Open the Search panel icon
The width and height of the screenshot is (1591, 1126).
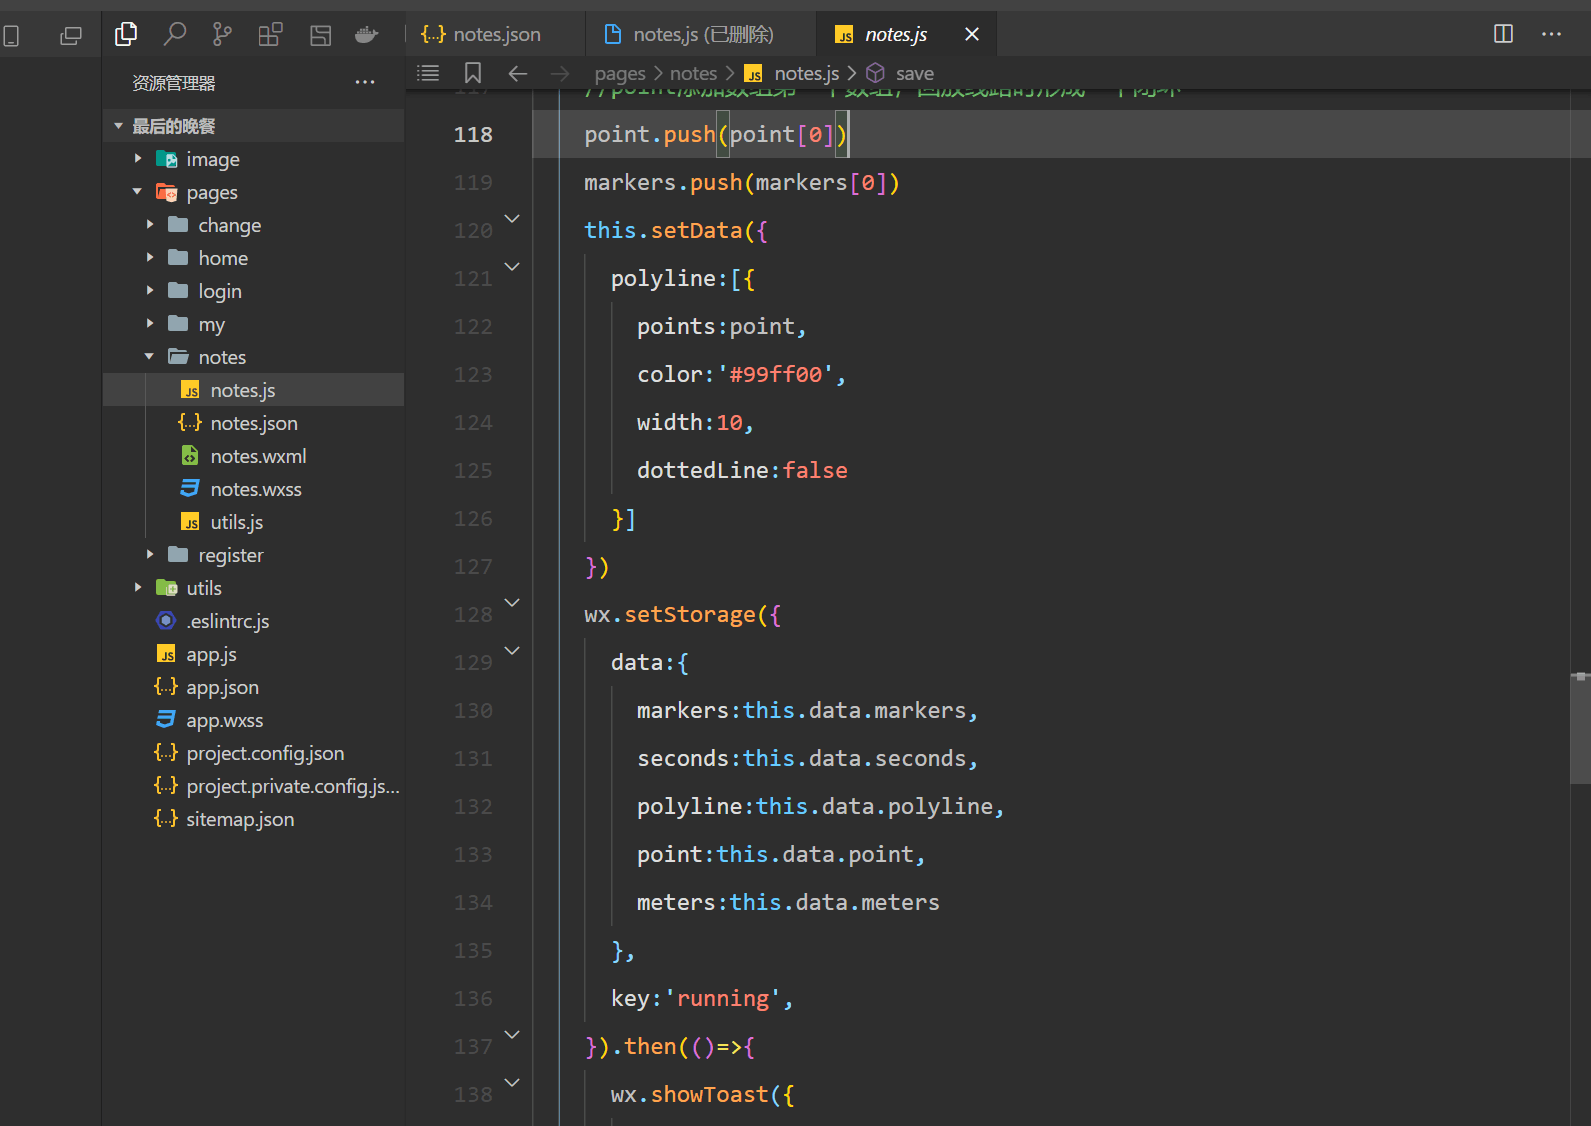(x=175, y=35)
